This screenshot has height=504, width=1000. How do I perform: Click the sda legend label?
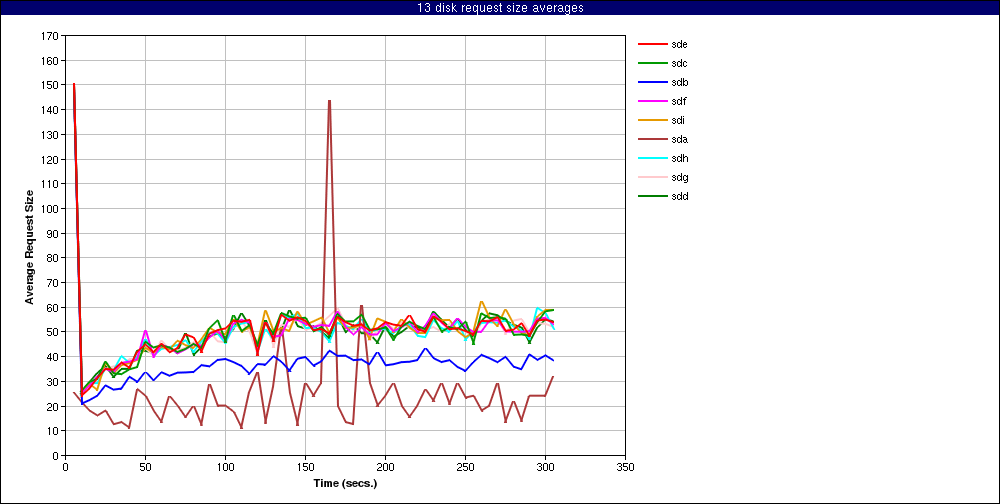[679, 139]
